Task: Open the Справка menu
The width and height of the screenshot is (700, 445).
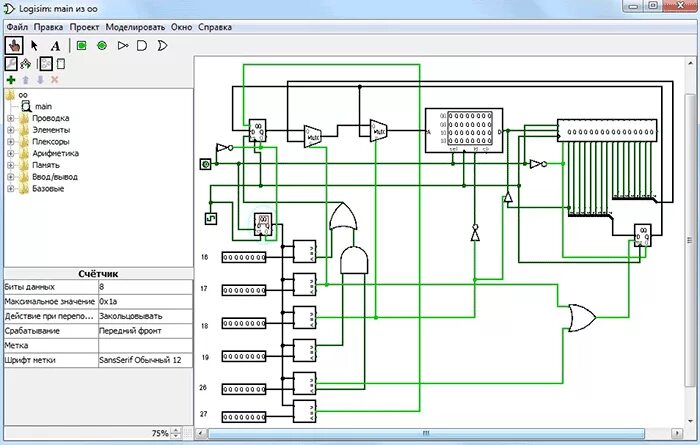Action: point(215,27)
